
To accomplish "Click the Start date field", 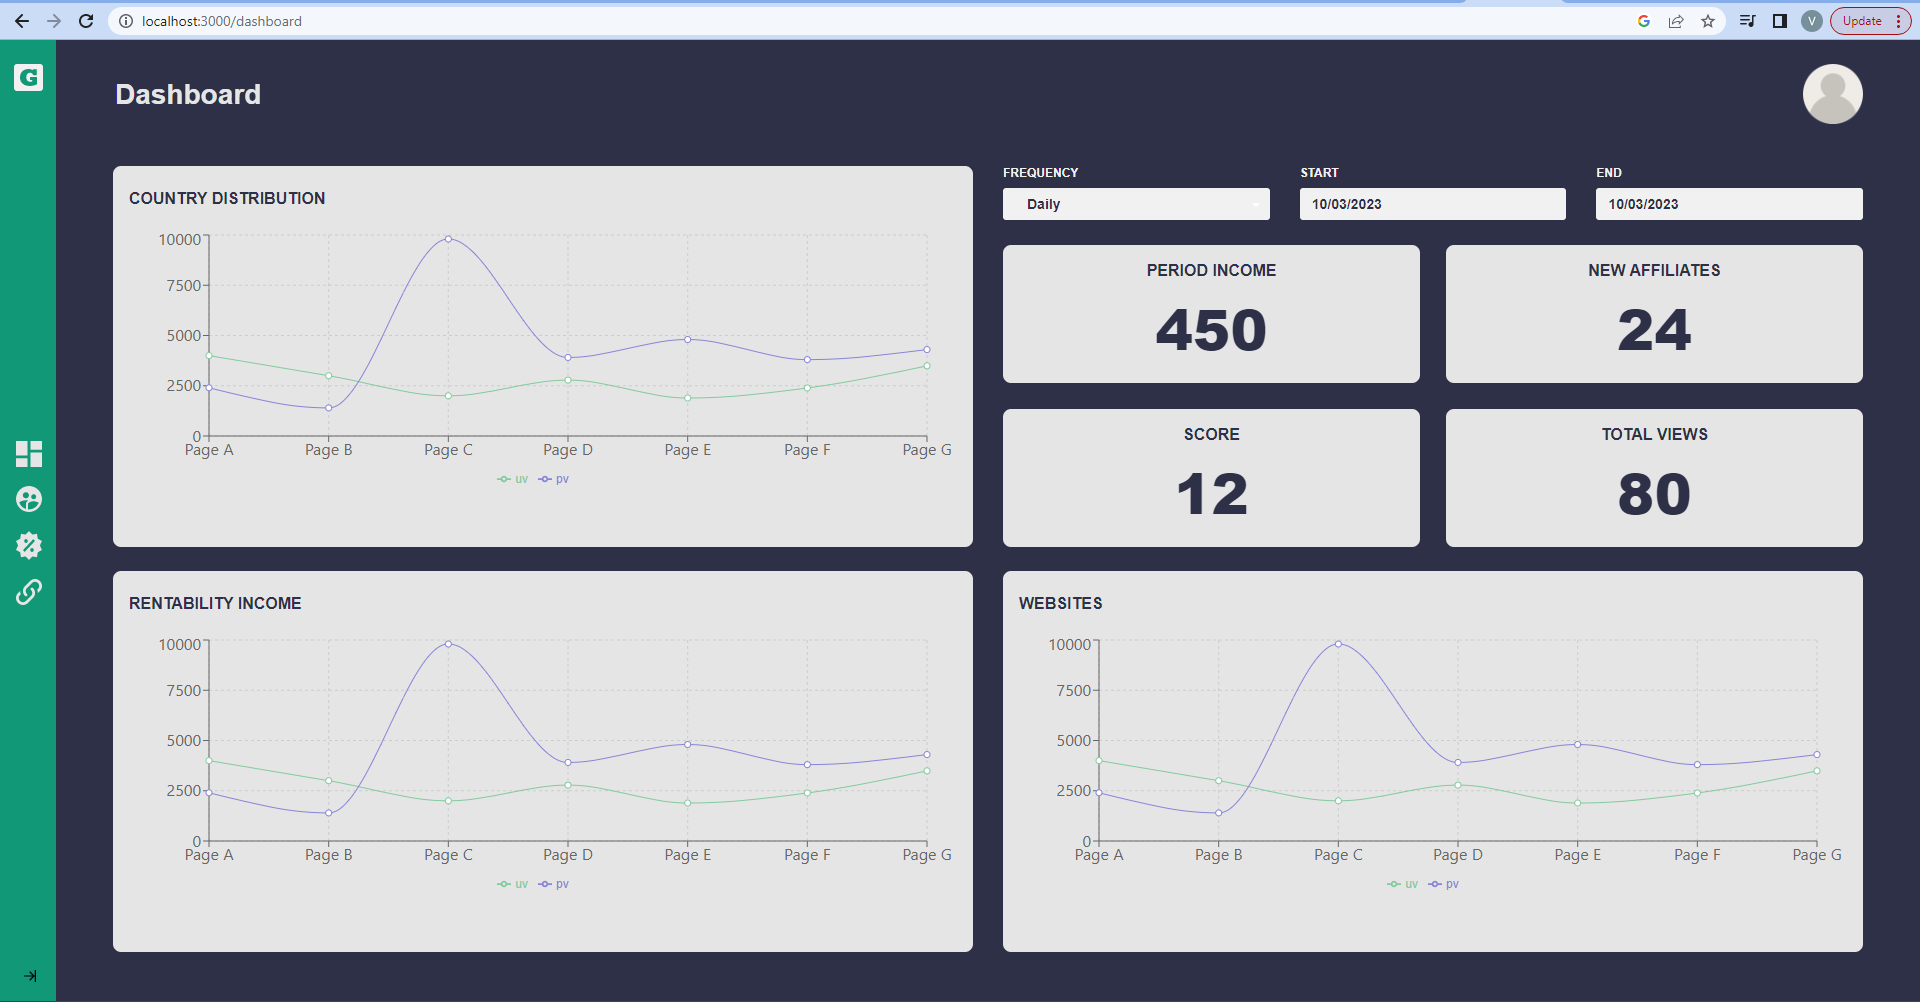I will coord(1432,204).
